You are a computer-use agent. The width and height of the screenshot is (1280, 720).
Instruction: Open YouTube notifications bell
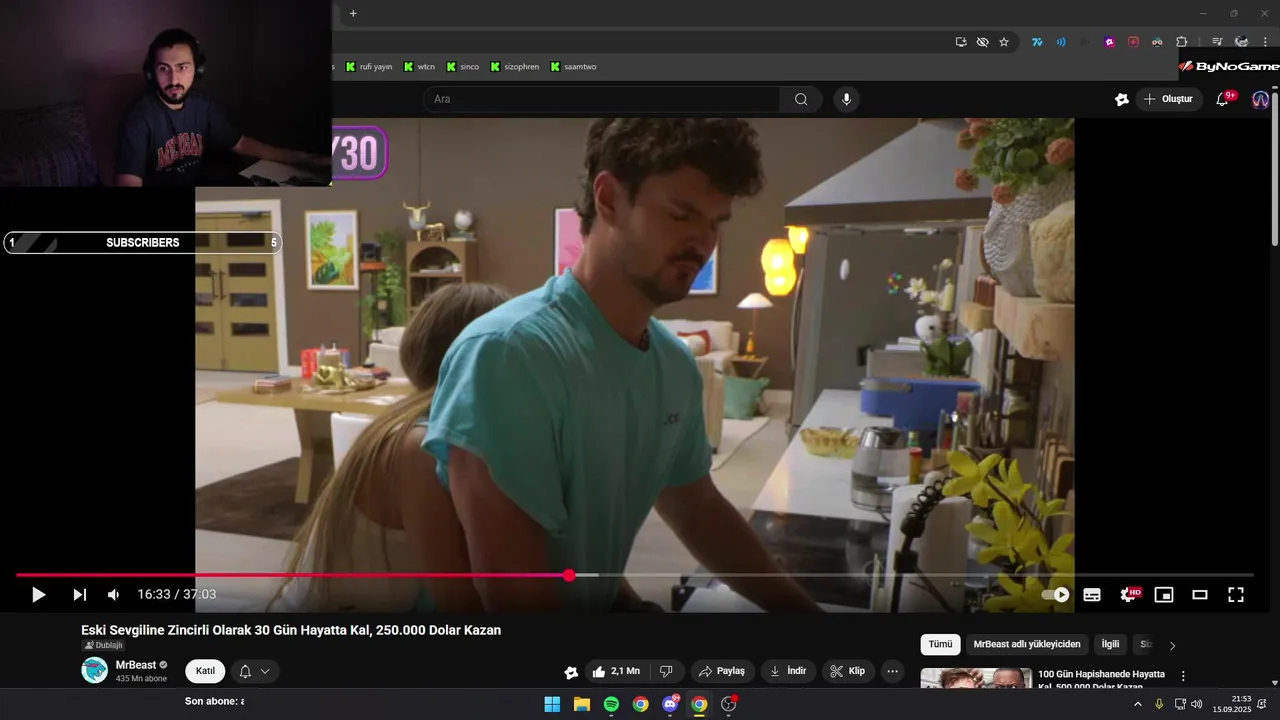click(1222, 99)
